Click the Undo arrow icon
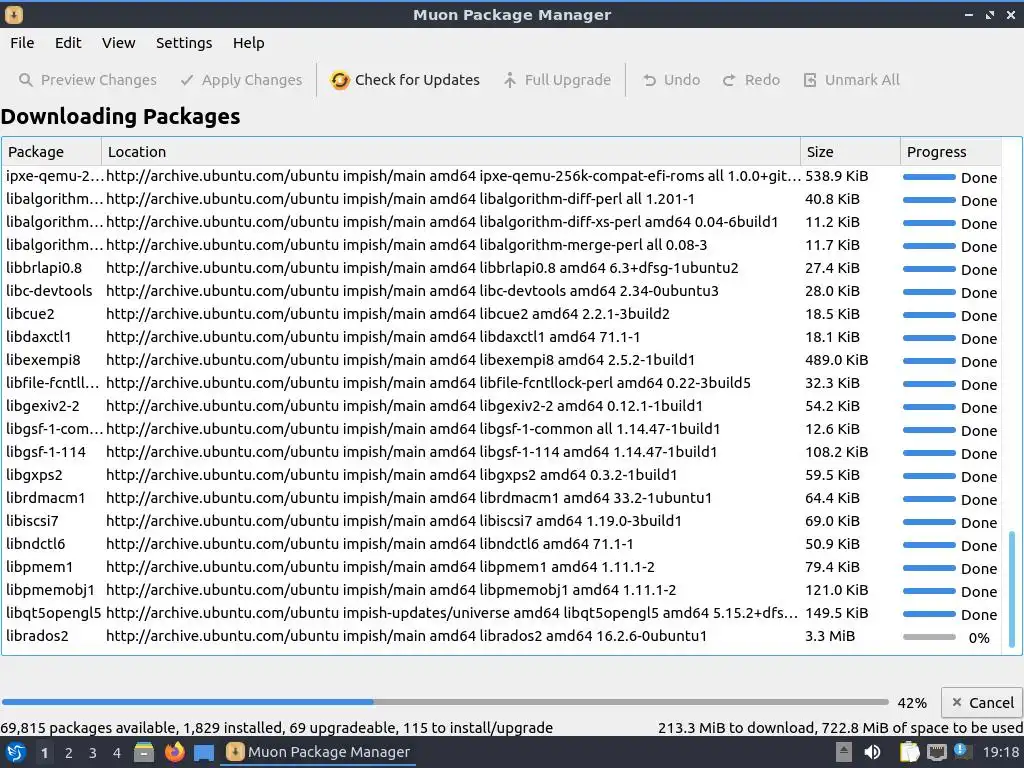Viewport: 1024px width, 768px height. tap(649, 80)
